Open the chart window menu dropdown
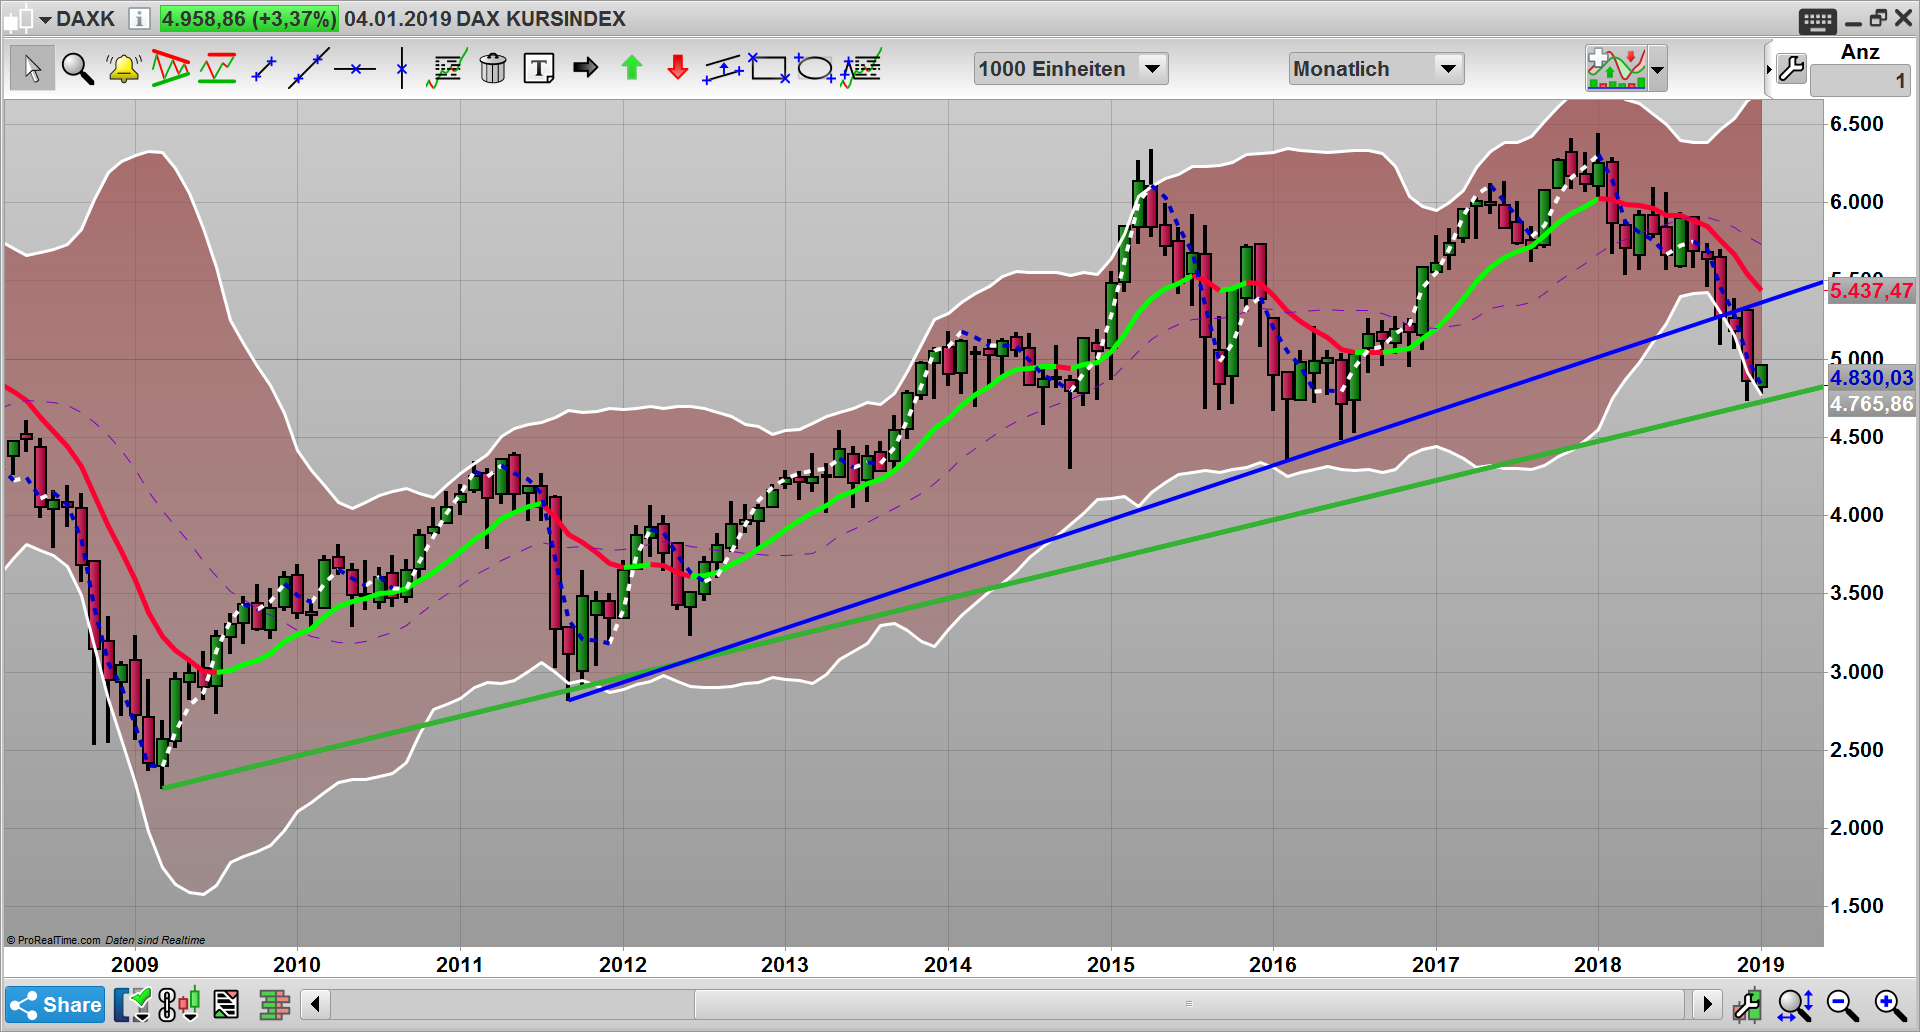The image size is (1920, 1032). pos(45,19)
